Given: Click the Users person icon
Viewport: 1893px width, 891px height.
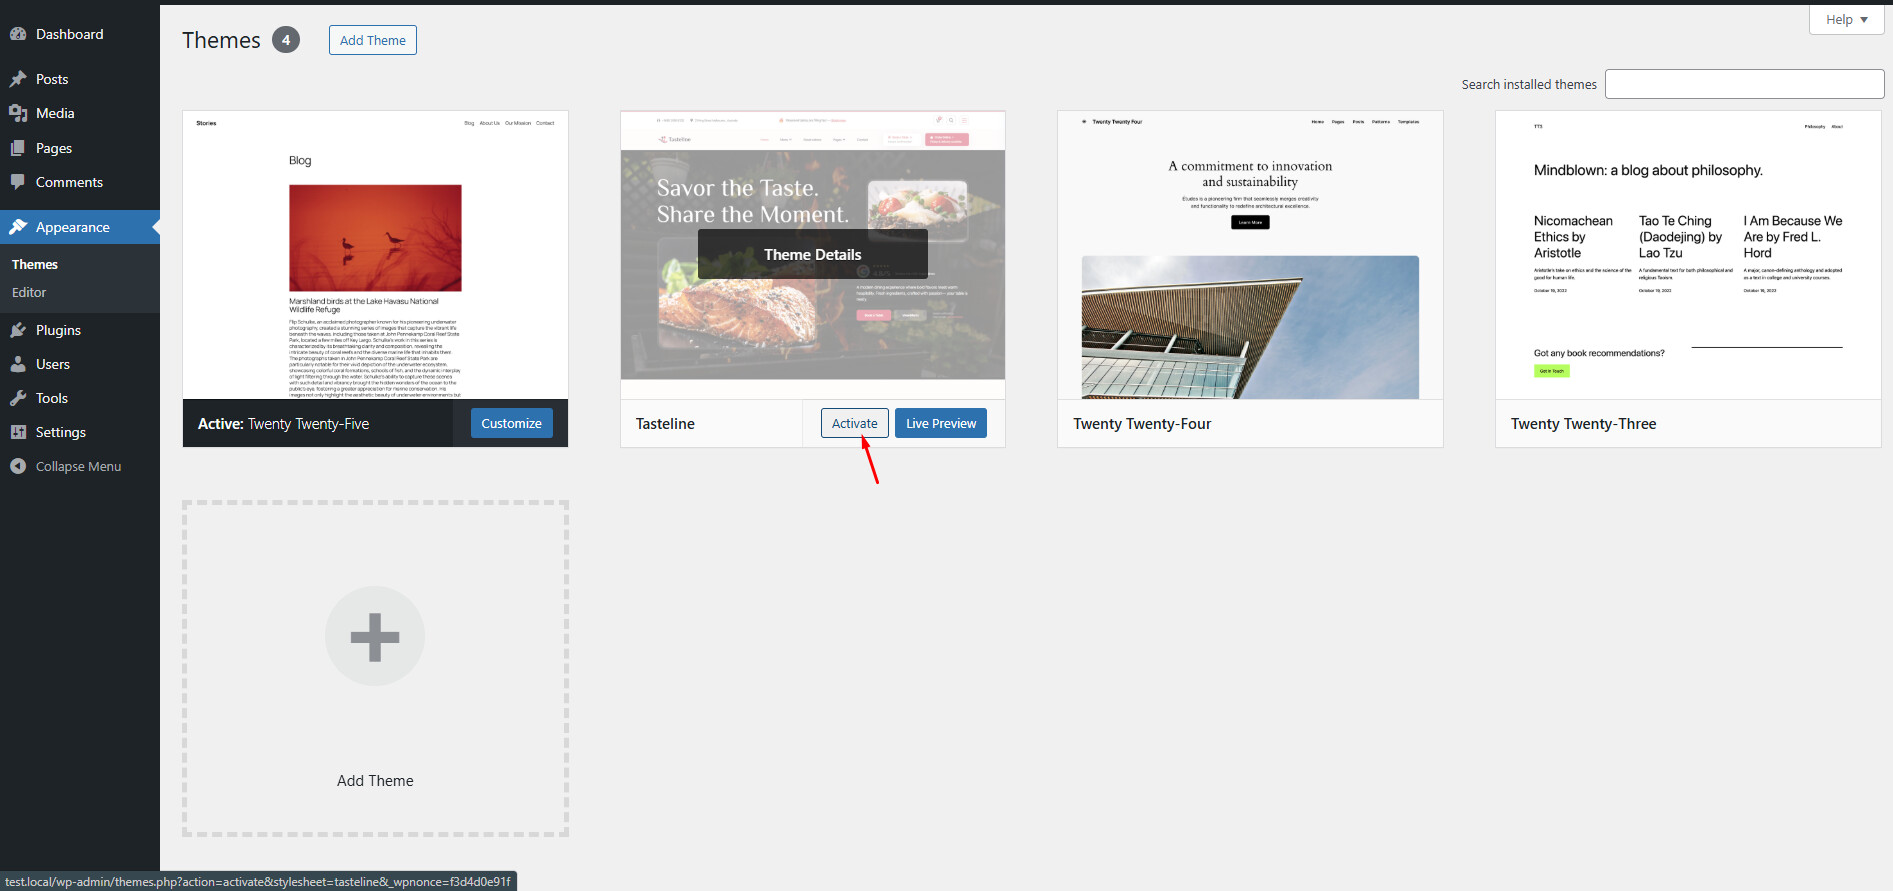Looking at the screenshot, I should [18, 364].
